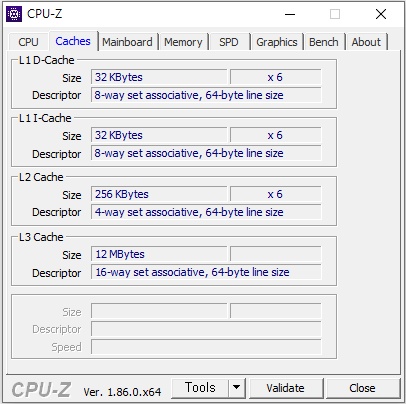
Task: Switch to the CPU tab
Action: point(28,42)
